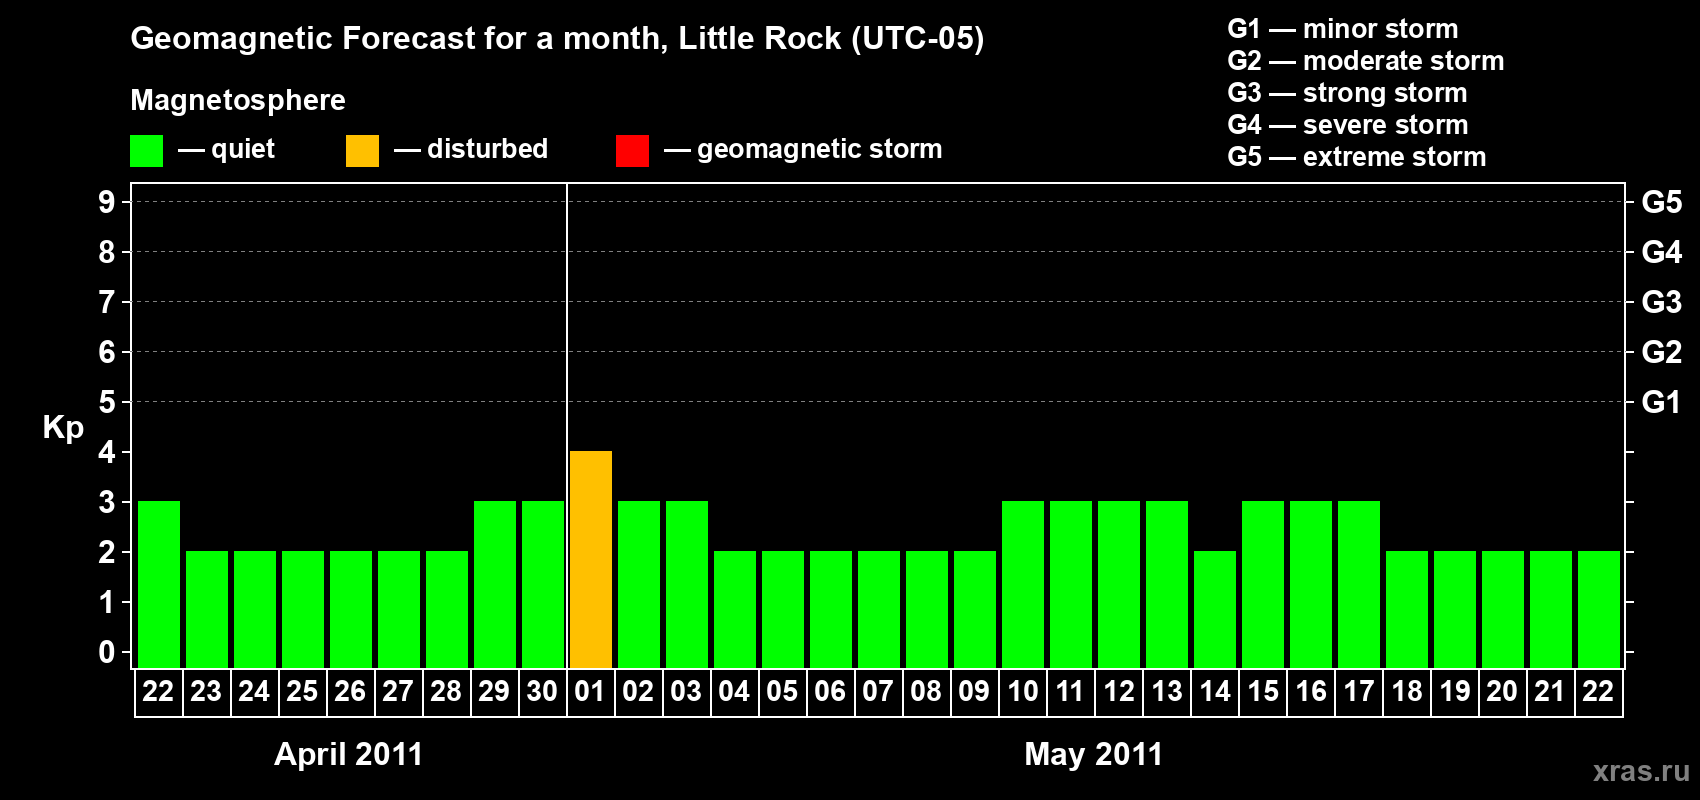The image size is (1700, 800).
Task: Select the orange bar for May 01
Action: [591, 560]
